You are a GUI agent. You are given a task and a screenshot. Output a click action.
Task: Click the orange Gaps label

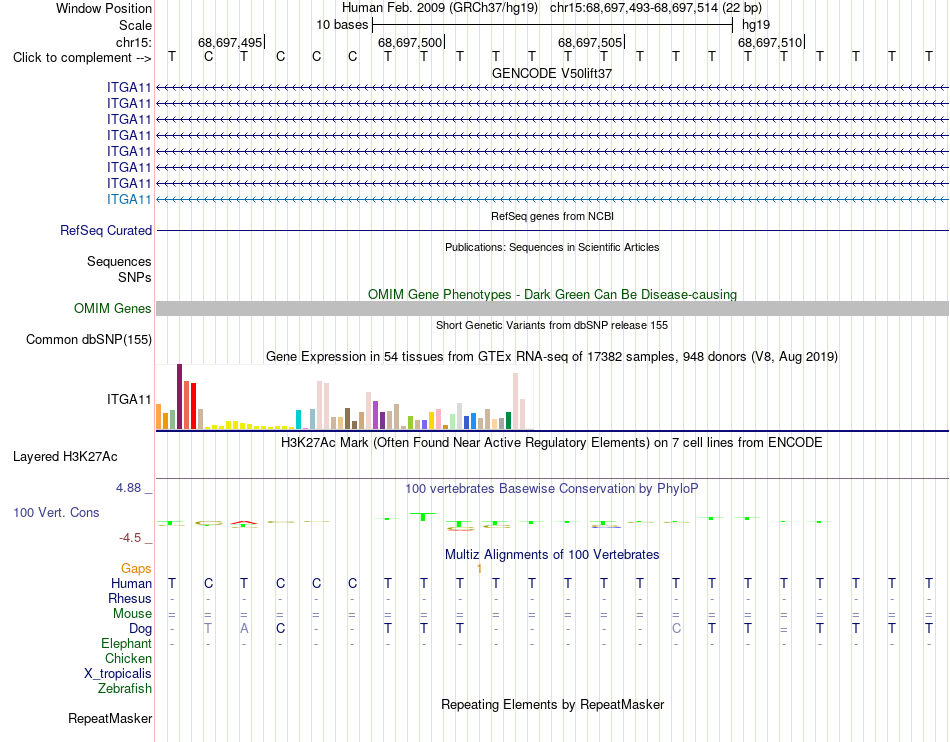136,568
